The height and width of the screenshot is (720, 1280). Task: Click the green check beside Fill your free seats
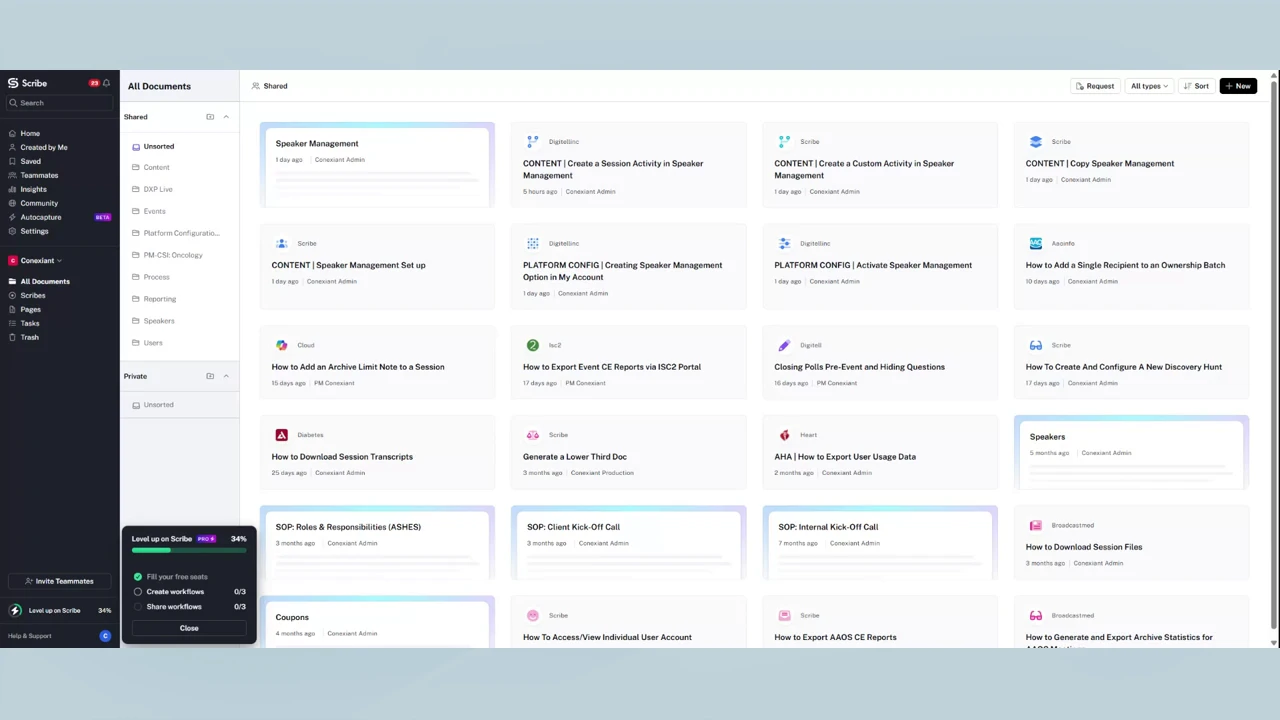pyautogui.click(x=138, y=577)
